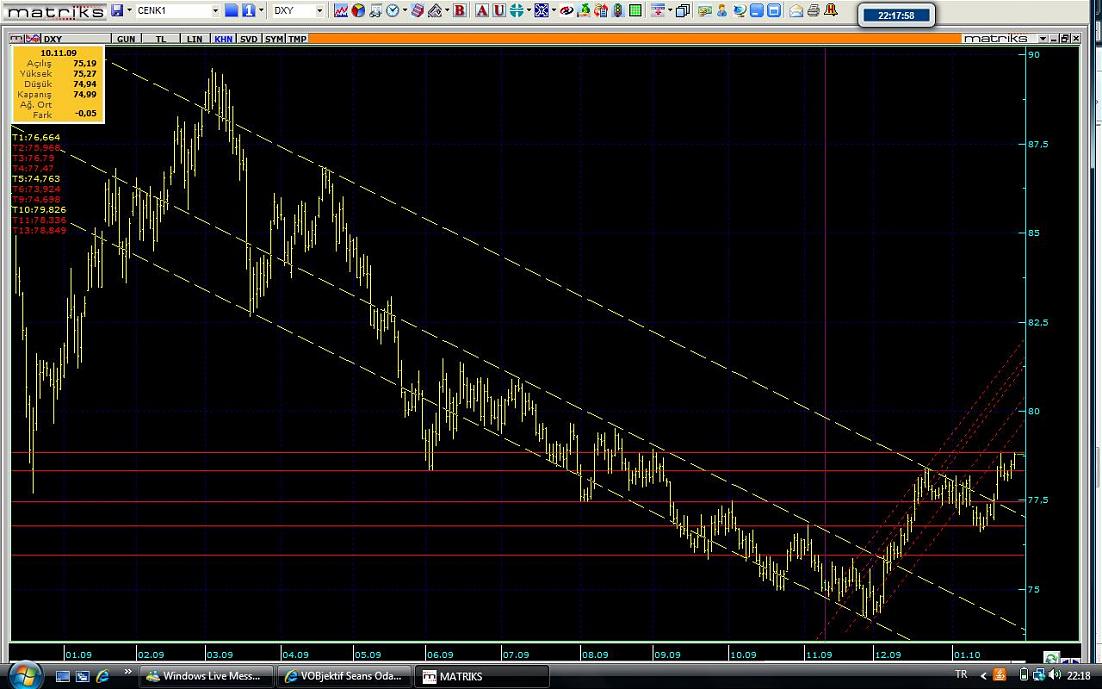Click the printer icon
The width and height of the screenshot is (1102, 689).
[813, 11]
